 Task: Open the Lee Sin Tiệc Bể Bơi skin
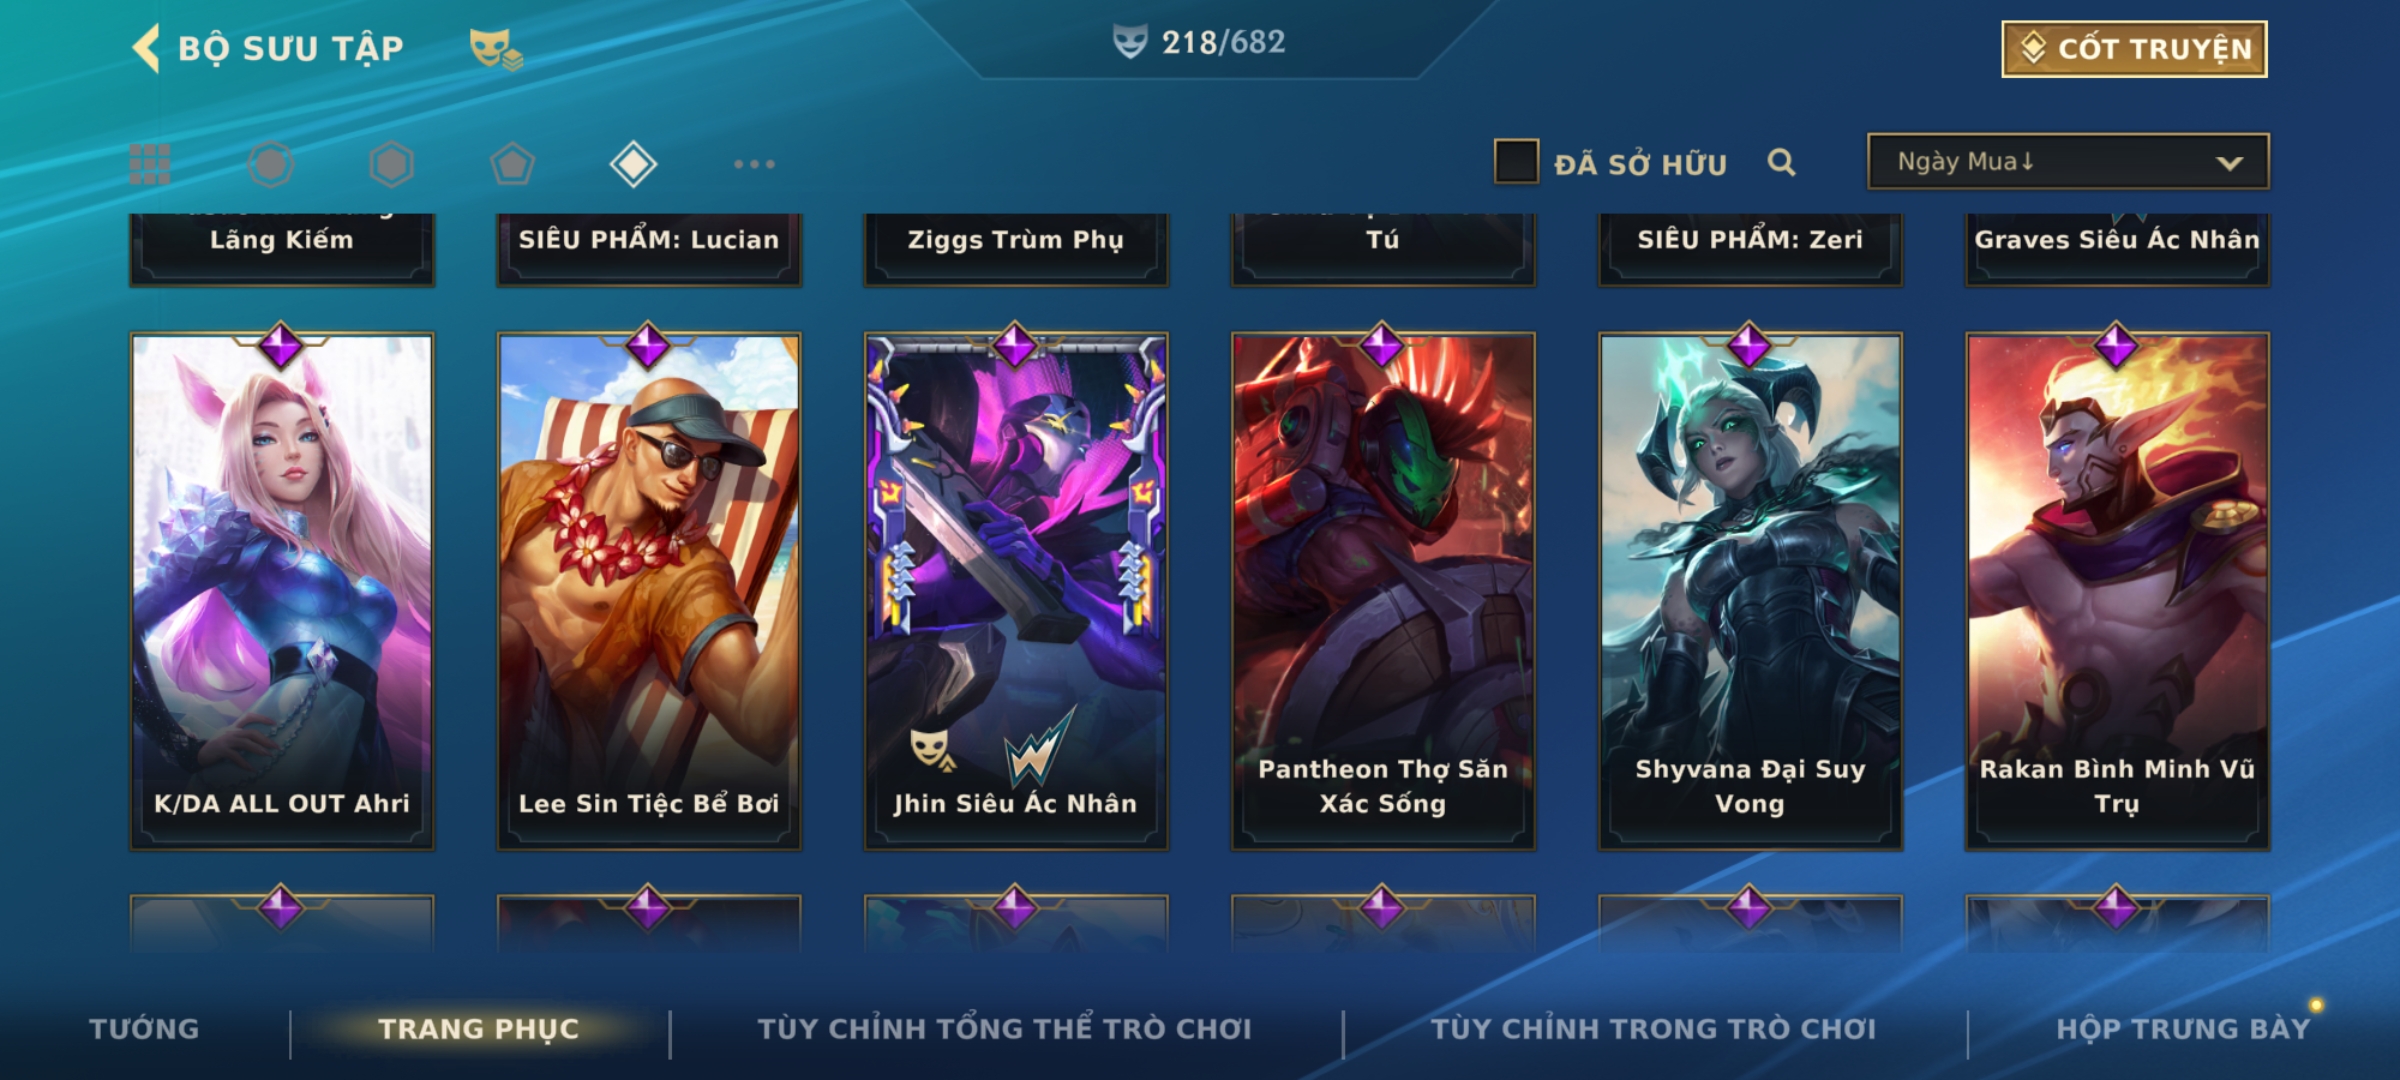pos(649,592)
